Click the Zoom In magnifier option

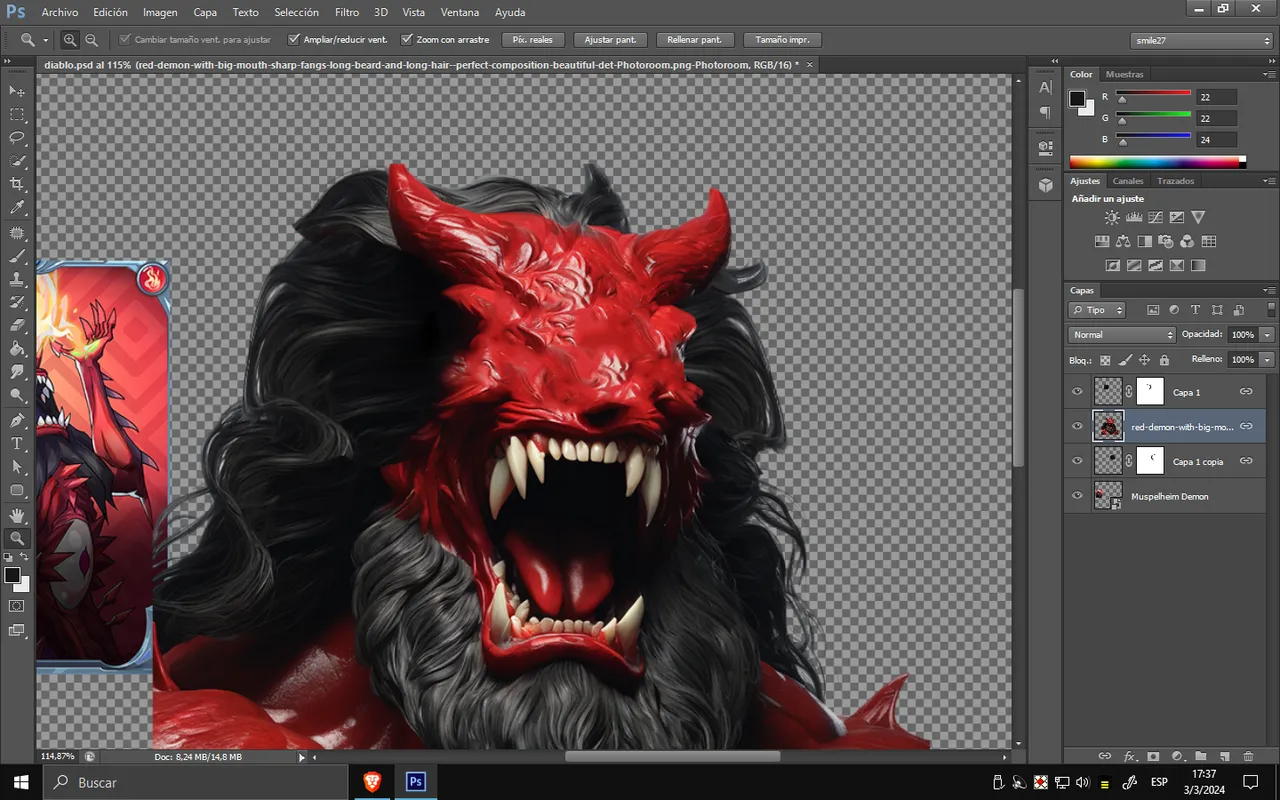click(x=70, y=40)
